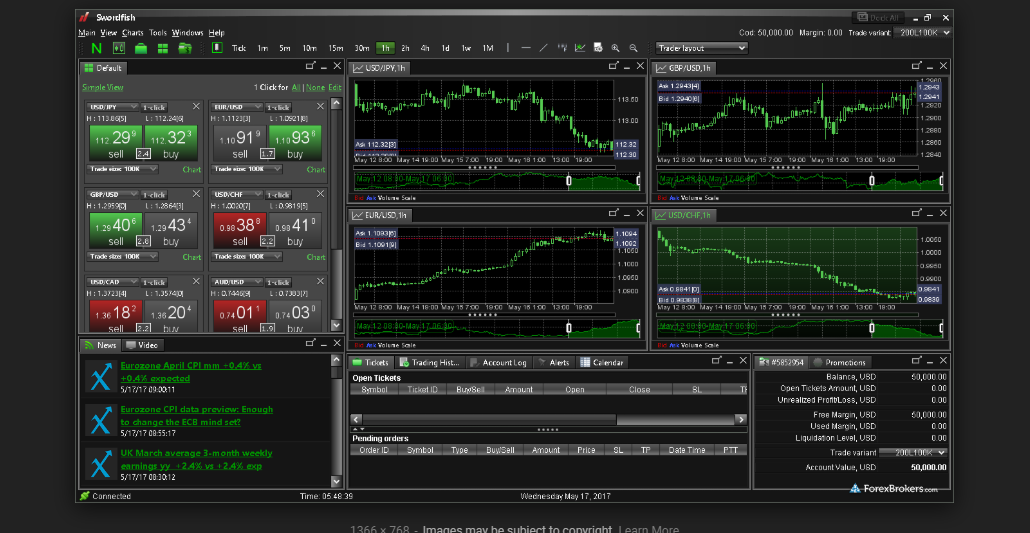Select the vertical line drawing tool

click(x=508, y=48)
